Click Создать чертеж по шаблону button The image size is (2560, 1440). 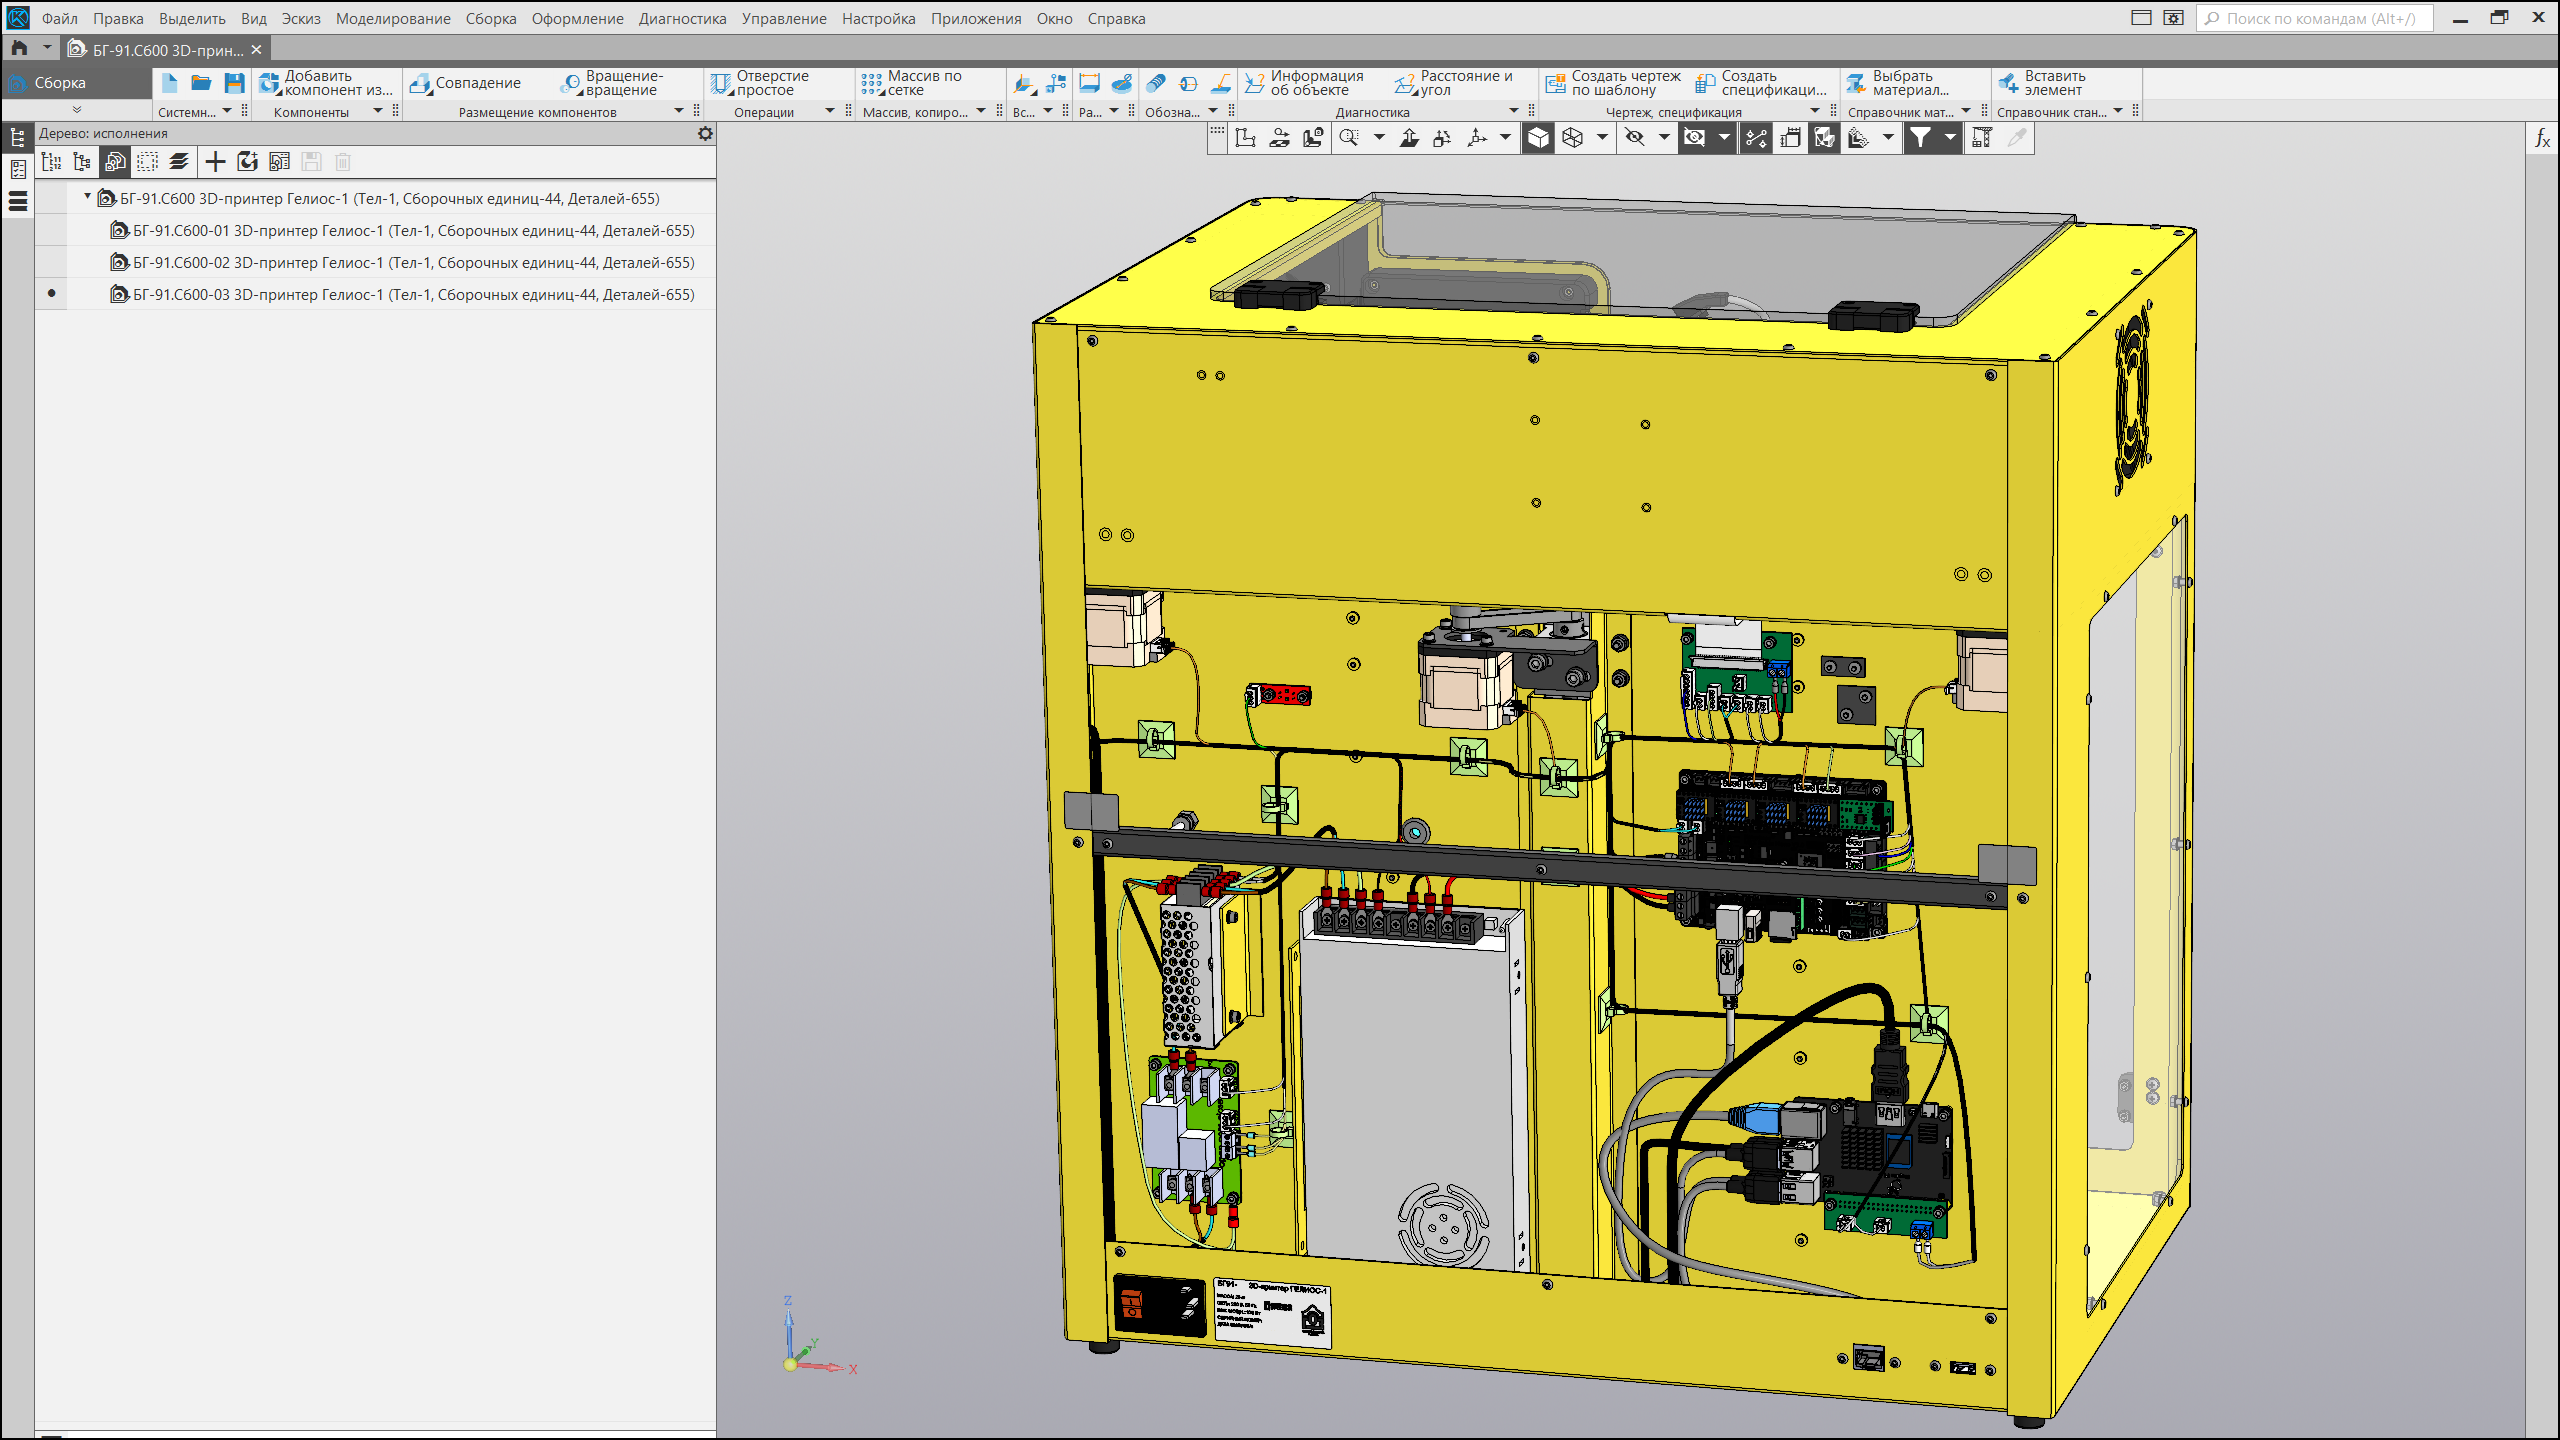1614,83
